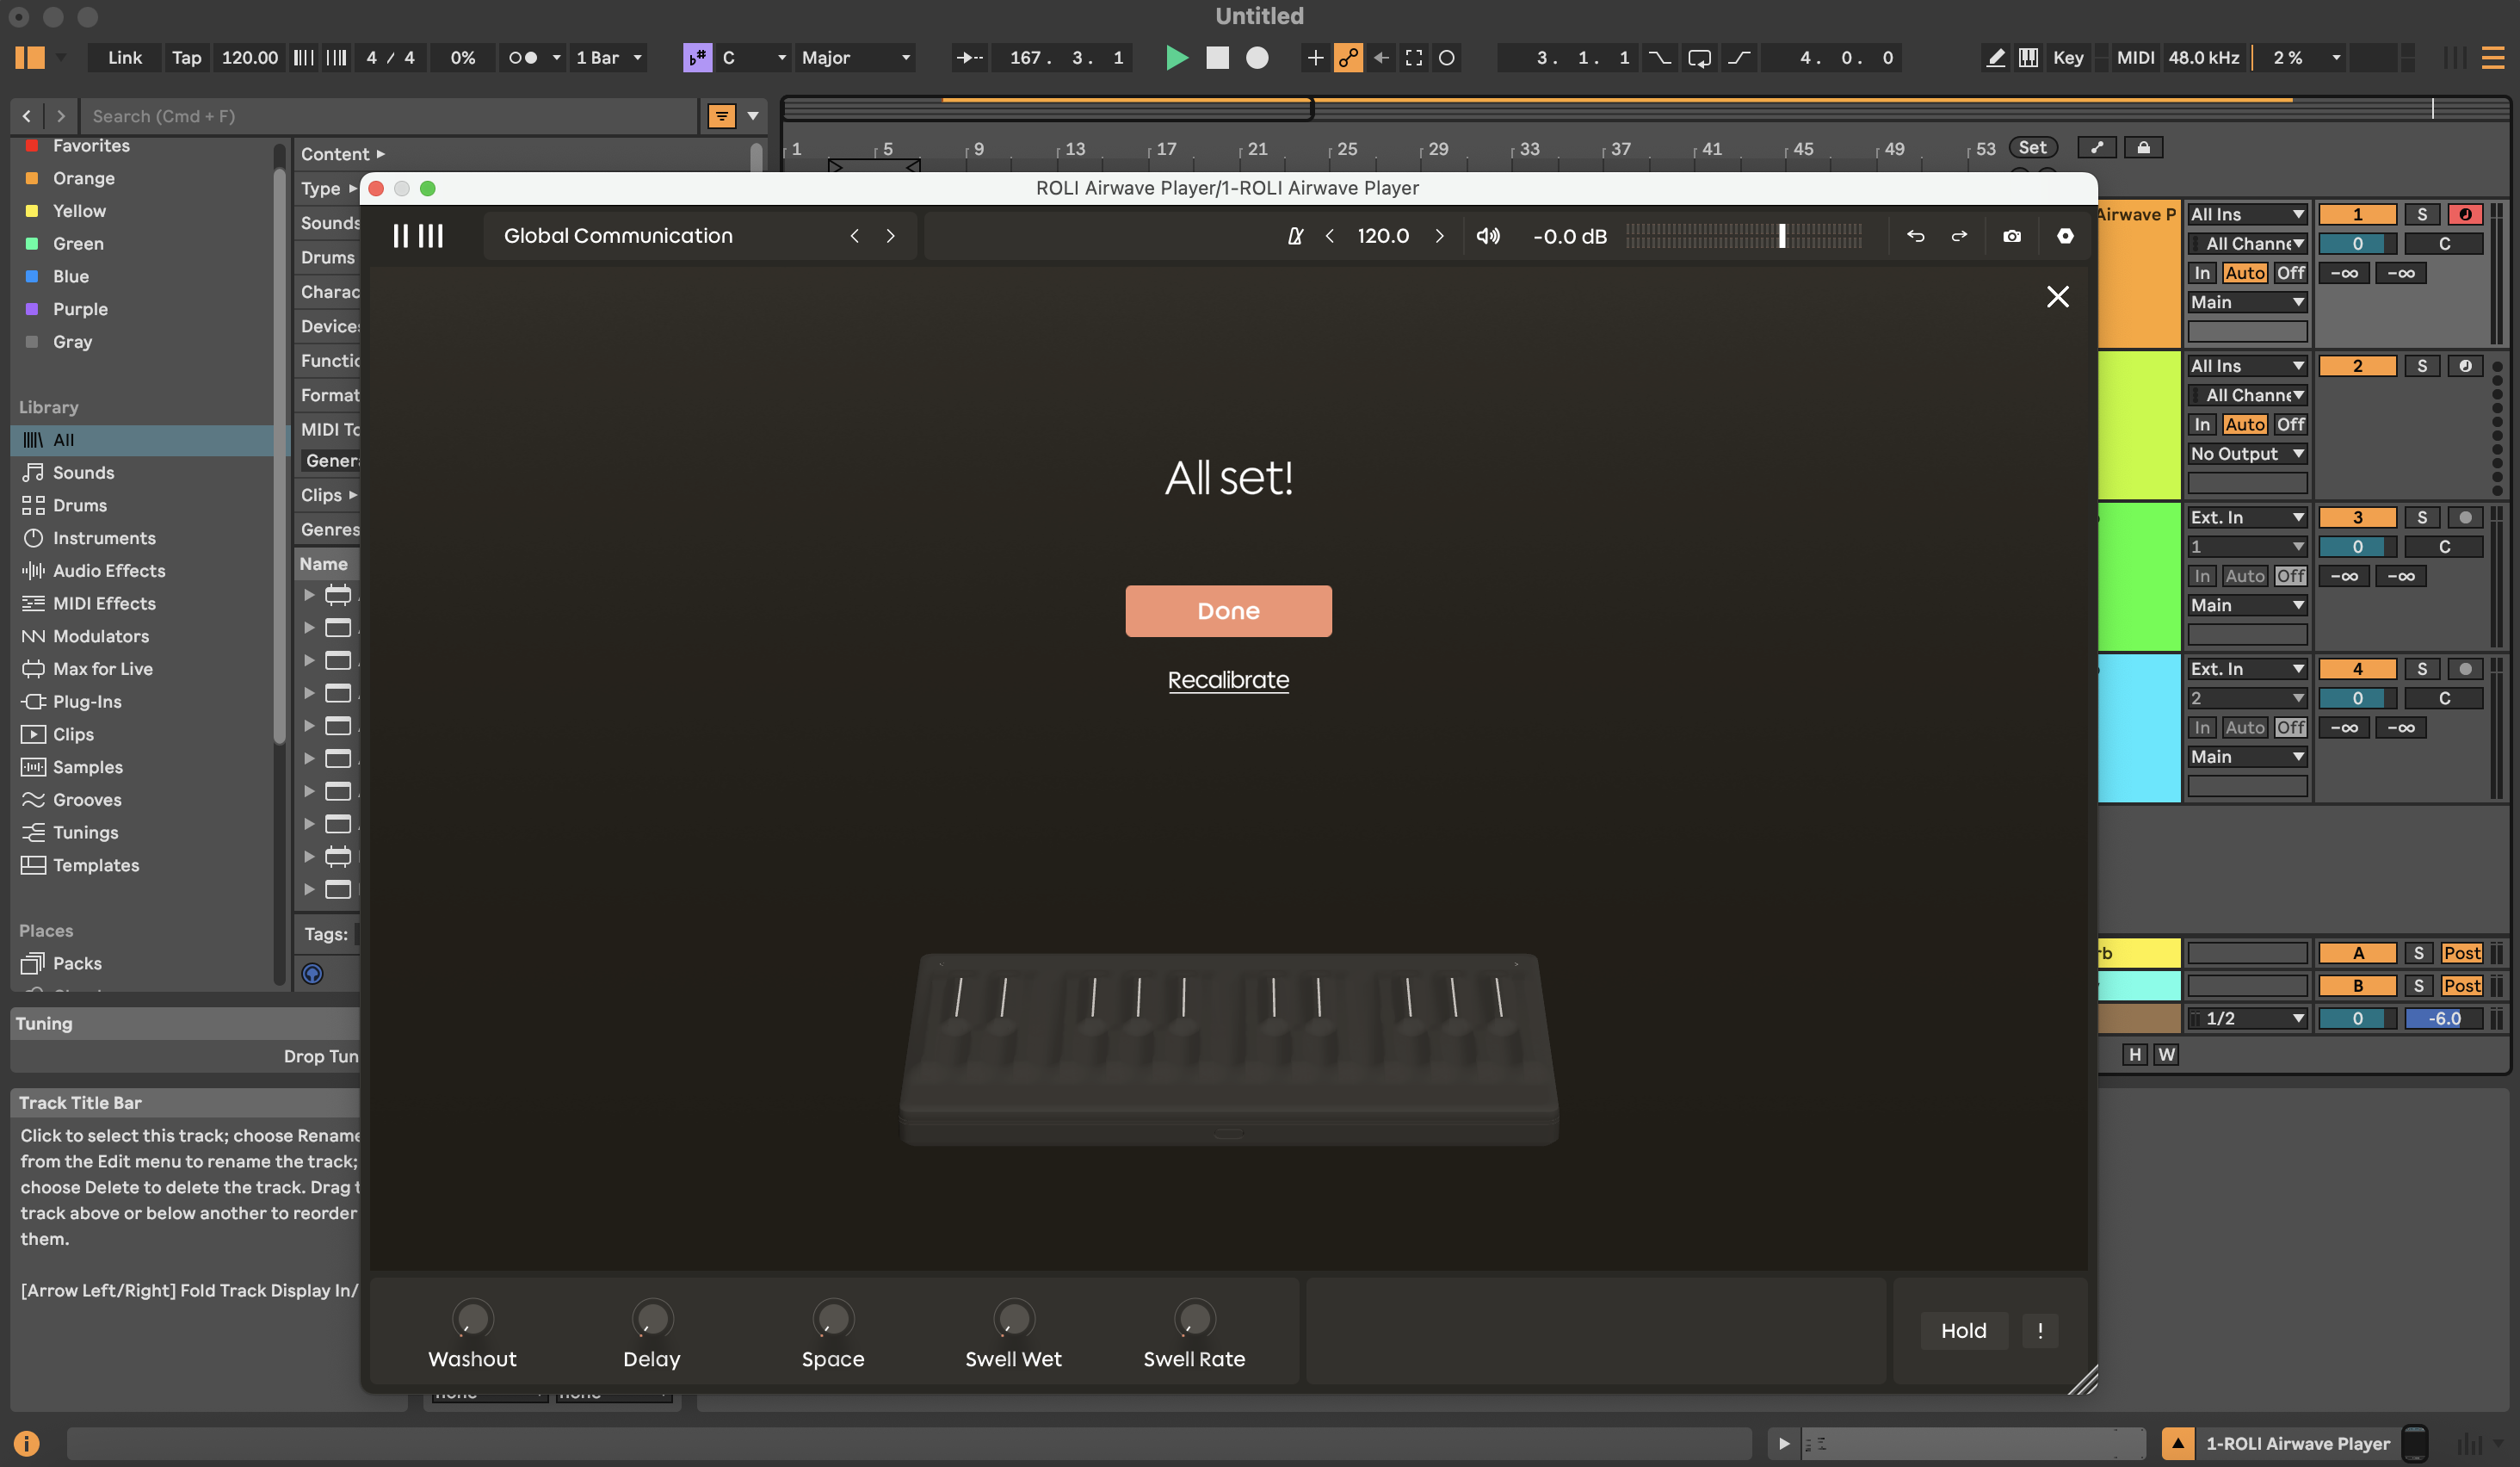Enable the Hold button
Screen dimensions: 2520x1467
[1963, 1330]
